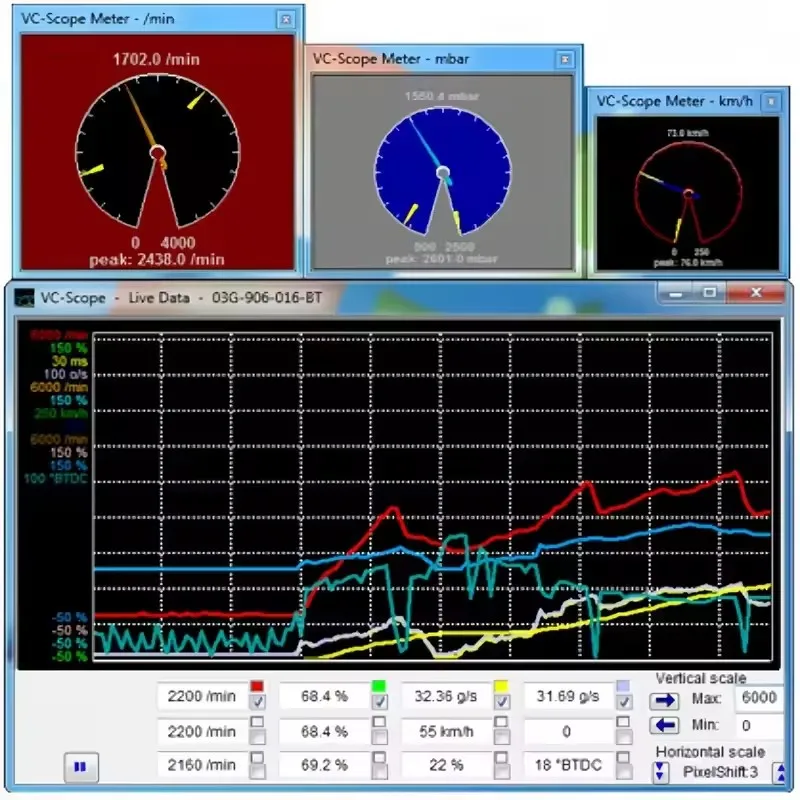The width and height of the screenshot is (800, 800).
Task: Uncheck the red 2200 /min trace checkbox
Action: click(258, 702)
